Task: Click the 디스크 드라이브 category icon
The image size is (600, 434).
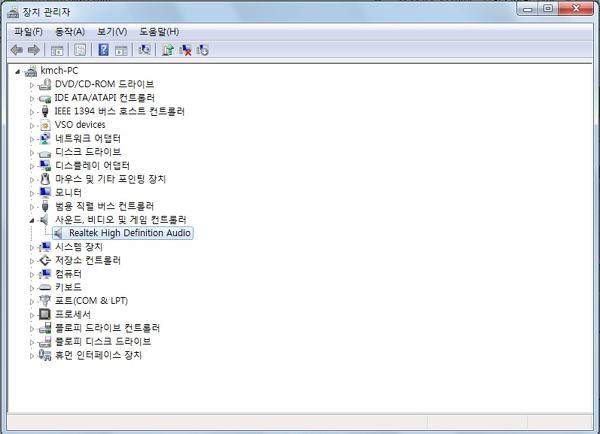Action: pyautogui.click(x=45, y=153)
